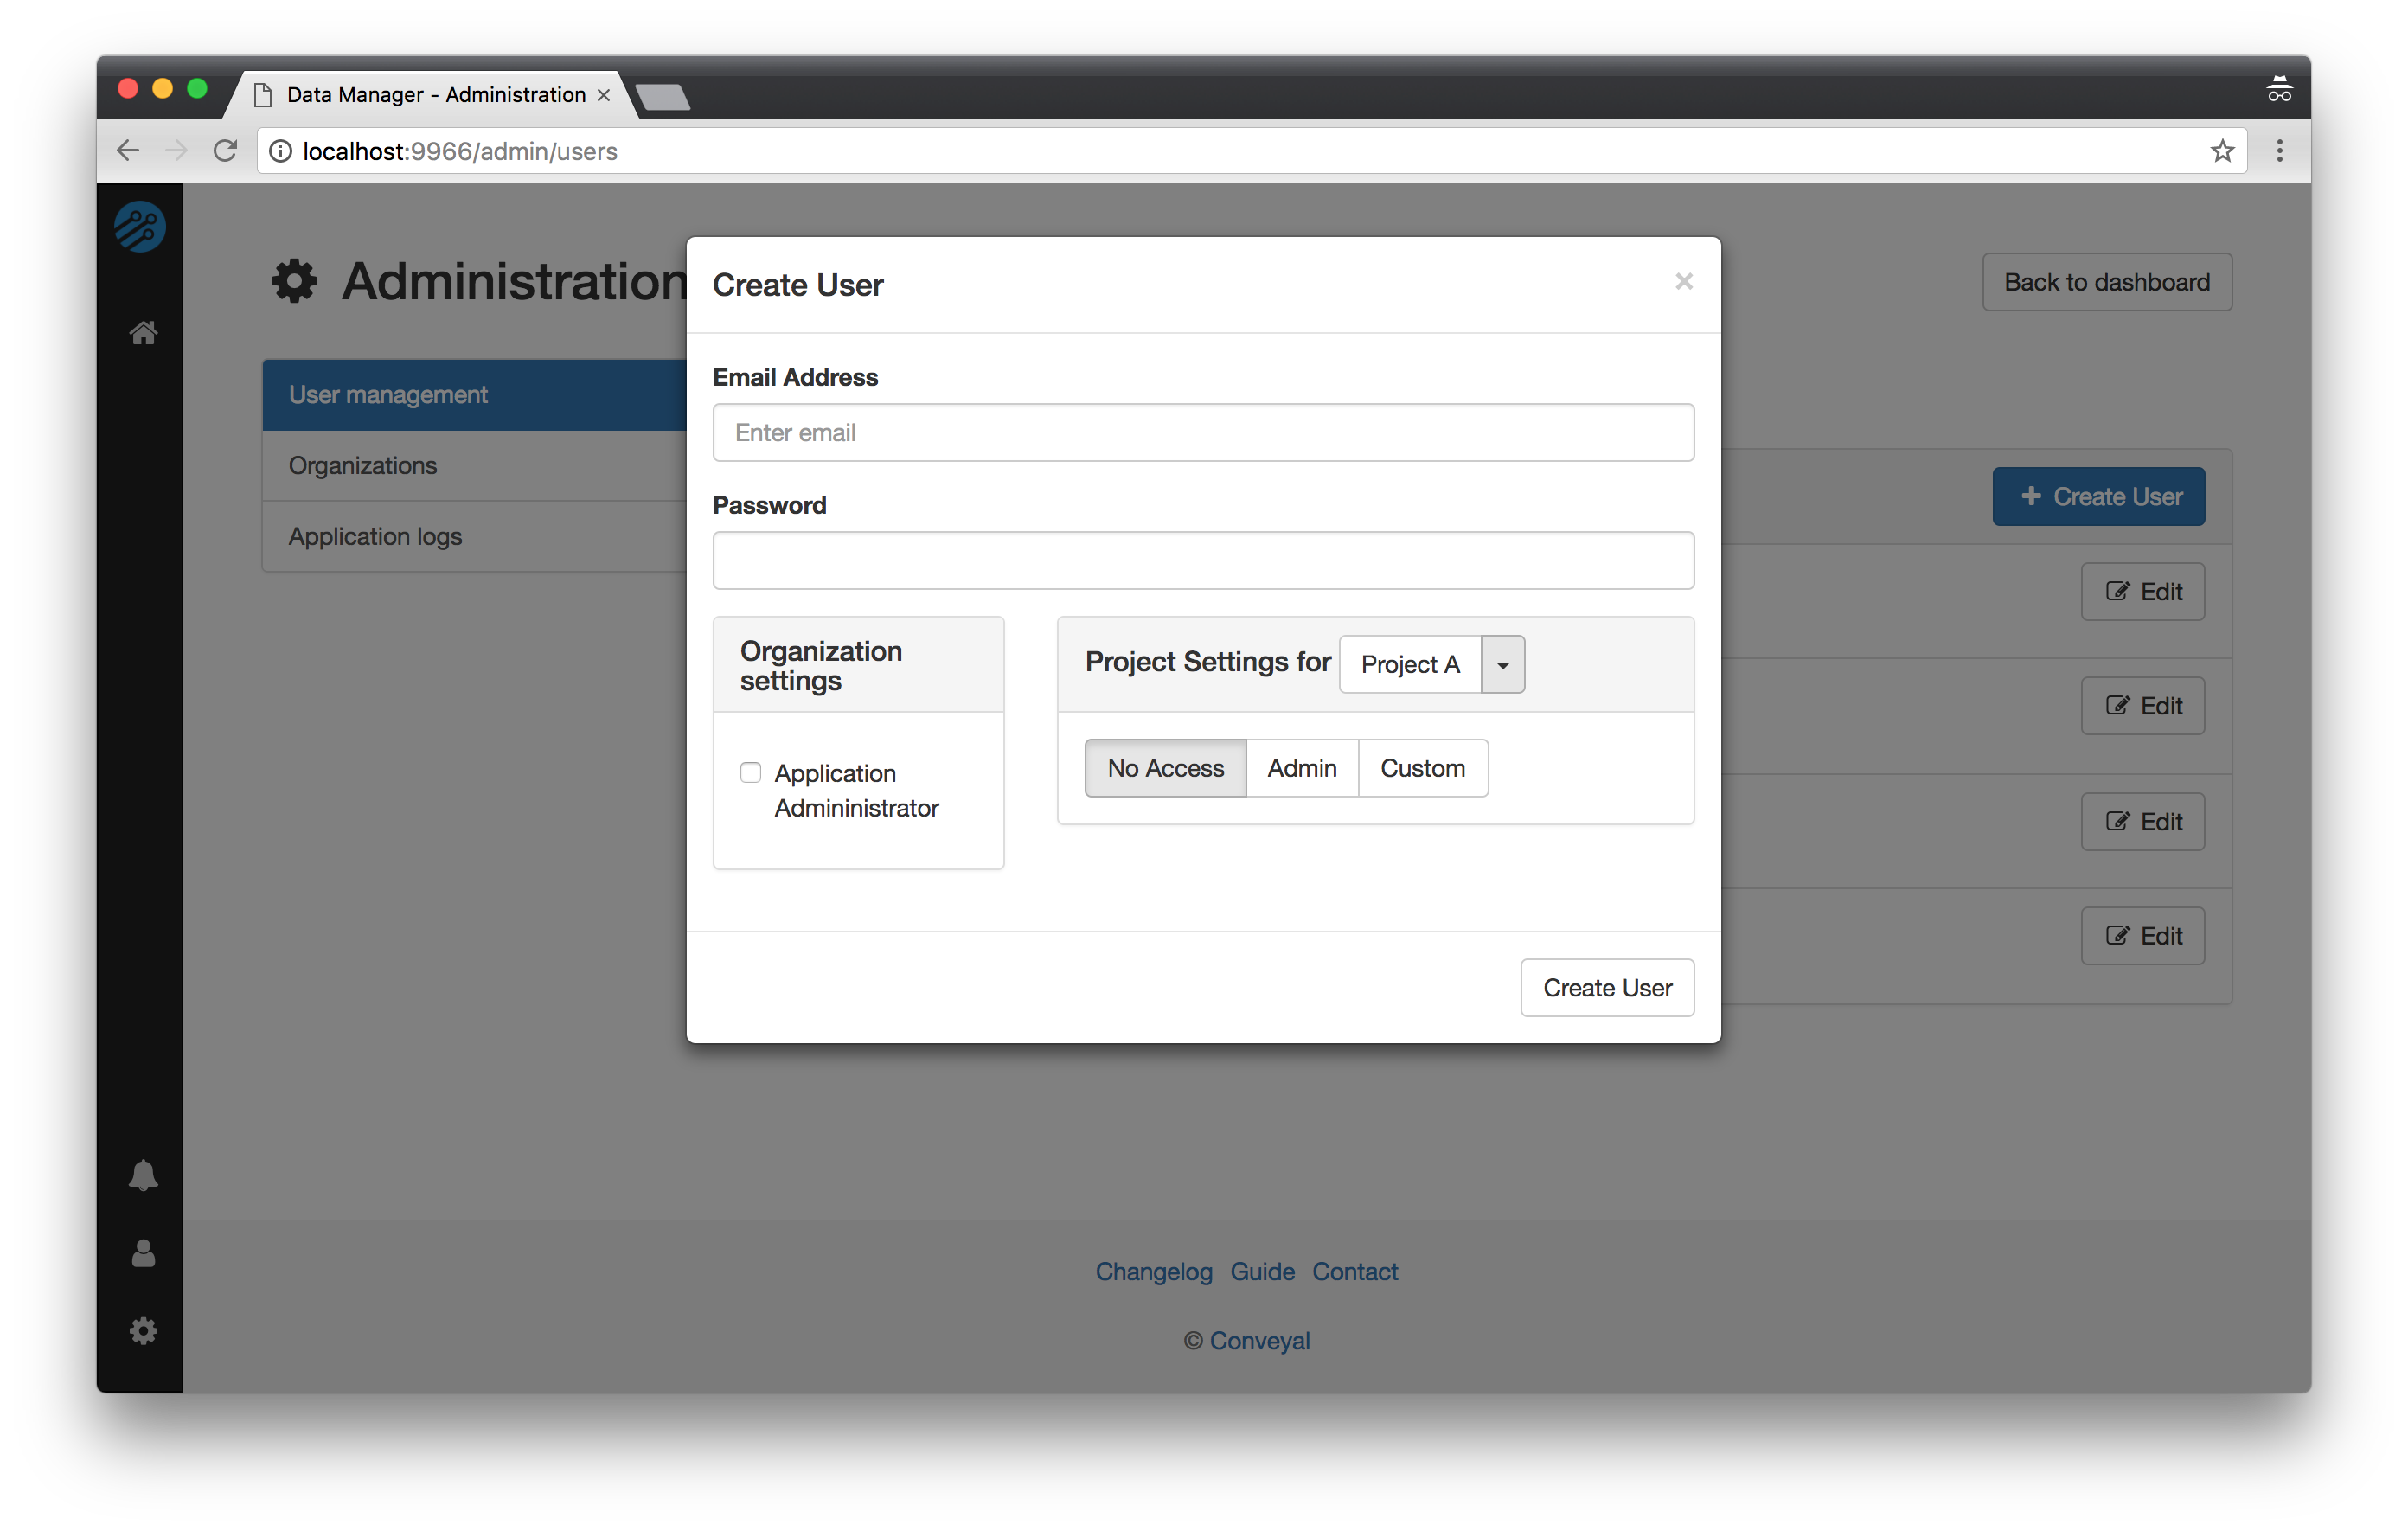Focus the Email Address input field
Screen dimensions: 2408x1531
point(1203,433)
